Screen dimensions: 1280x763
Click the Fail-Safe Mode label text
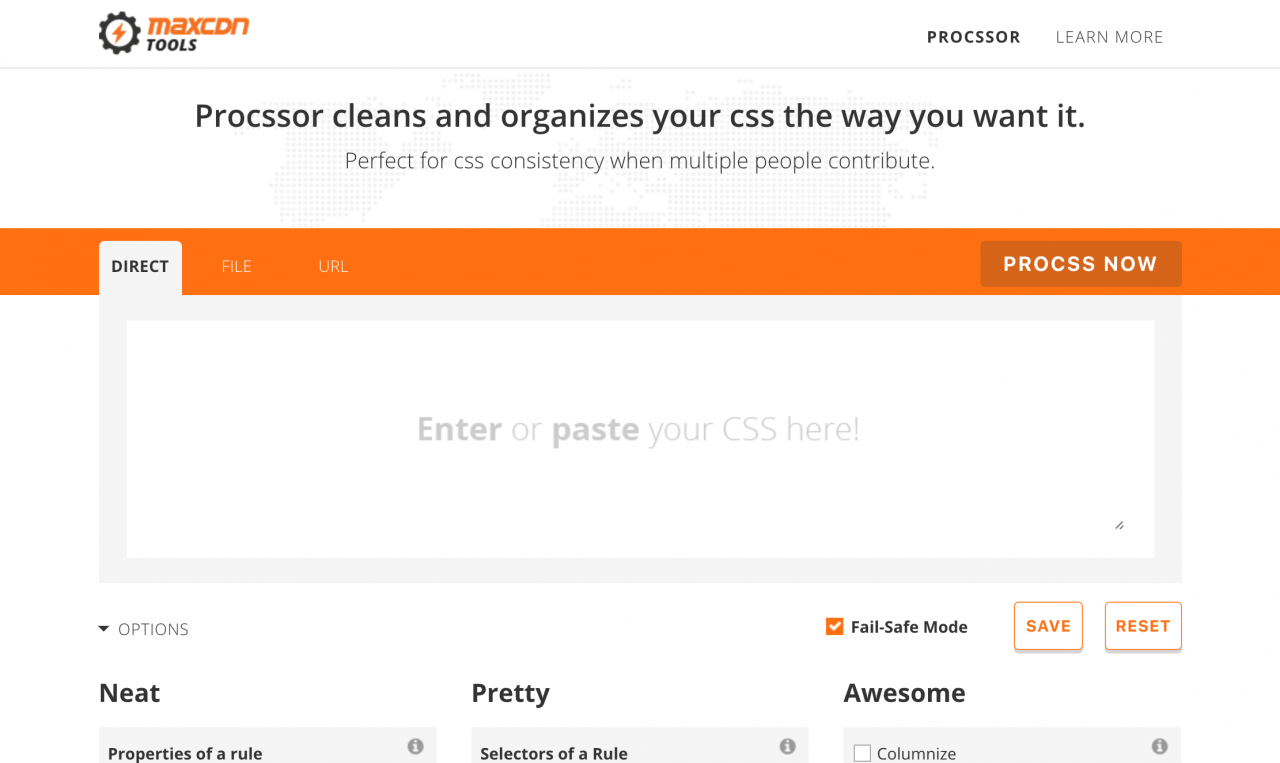pyautogui.click(x=909, y=627)
